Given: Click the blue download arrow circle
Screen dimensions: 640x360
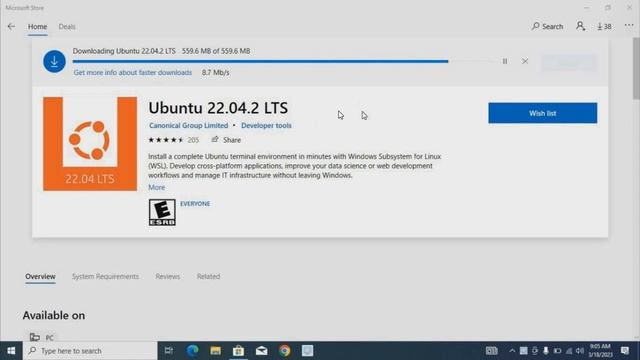Looking at the screenshot, I should [54, 62].
